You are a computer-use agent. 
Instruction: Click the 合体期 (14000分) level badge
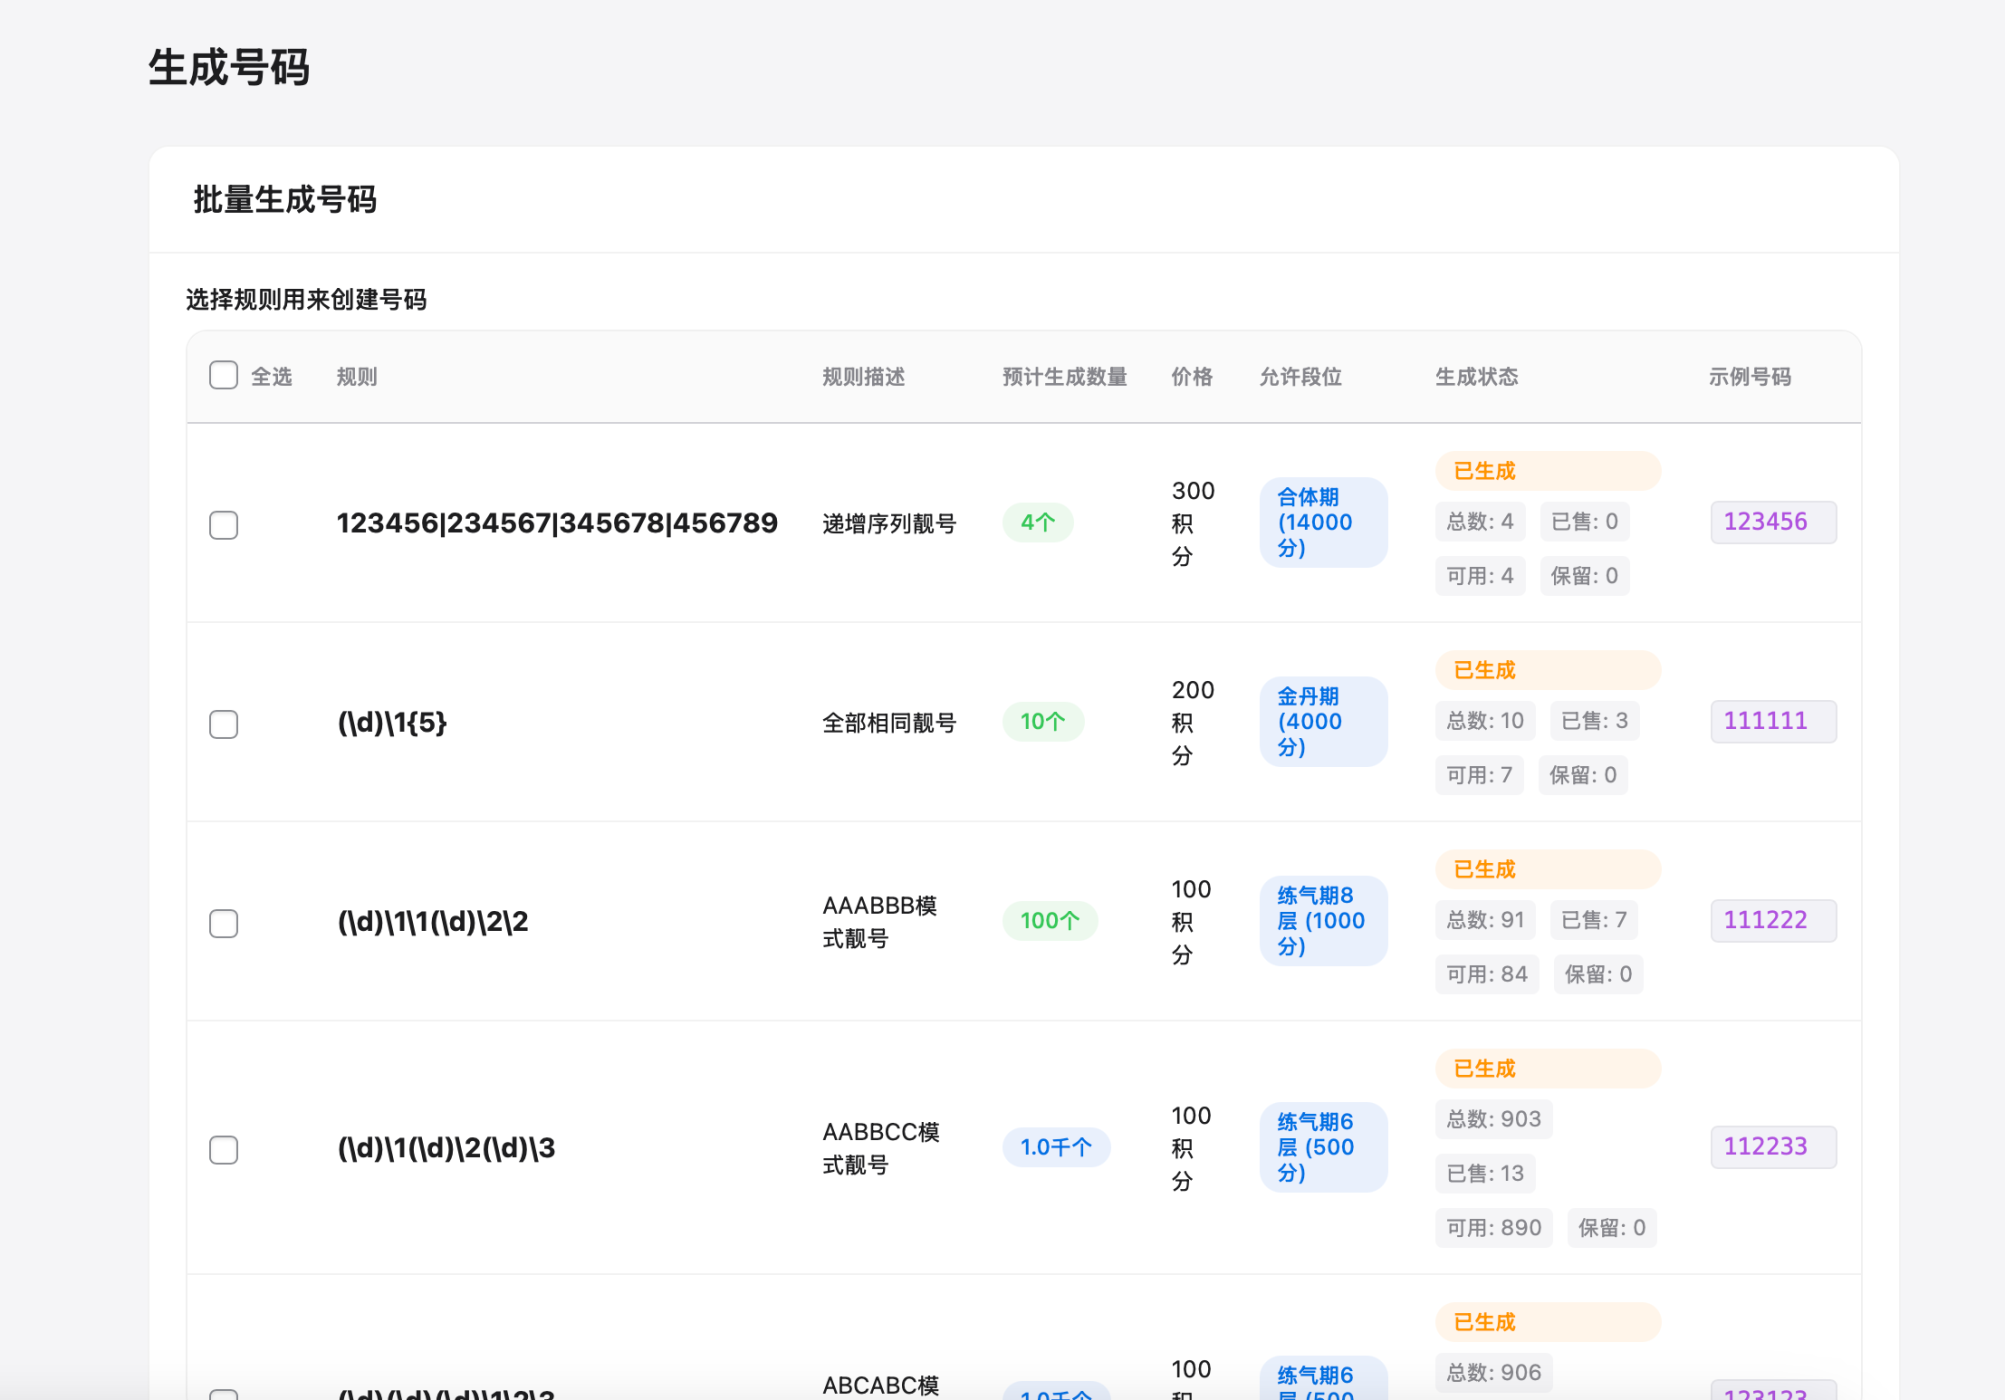tap(1322, 522)
